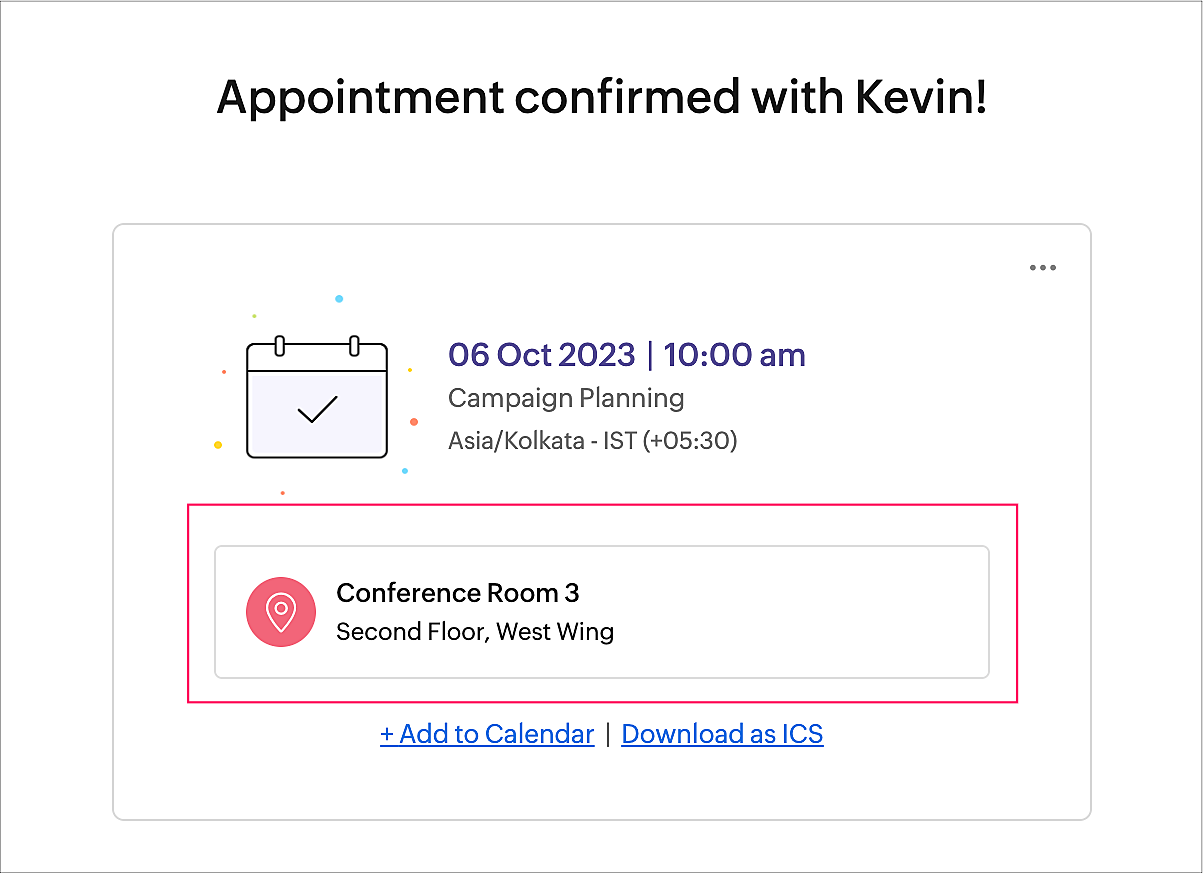Click the "Asia/Kolkata - IST (+05:30)" timezone text

coord(592,440)
